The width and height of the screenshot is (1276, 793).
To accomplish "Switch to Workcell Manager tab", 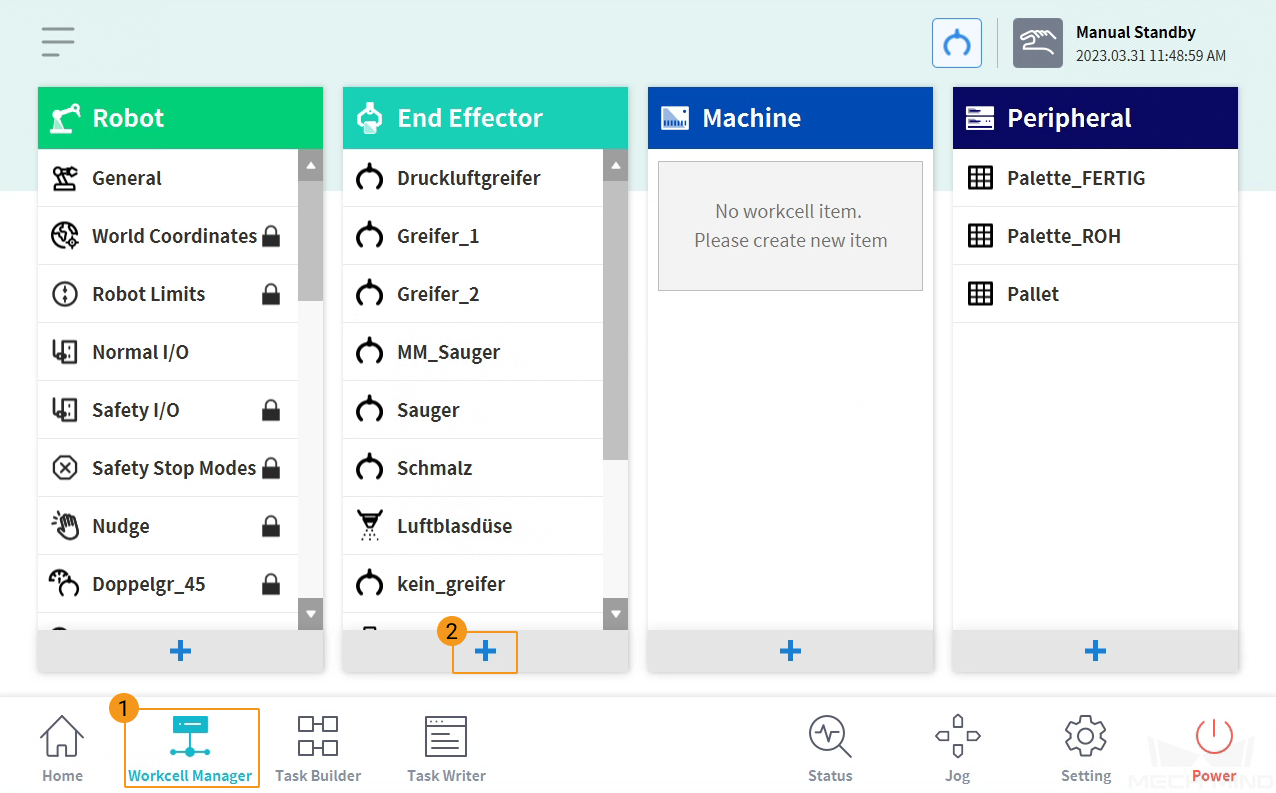I will (x=190, y=748).
